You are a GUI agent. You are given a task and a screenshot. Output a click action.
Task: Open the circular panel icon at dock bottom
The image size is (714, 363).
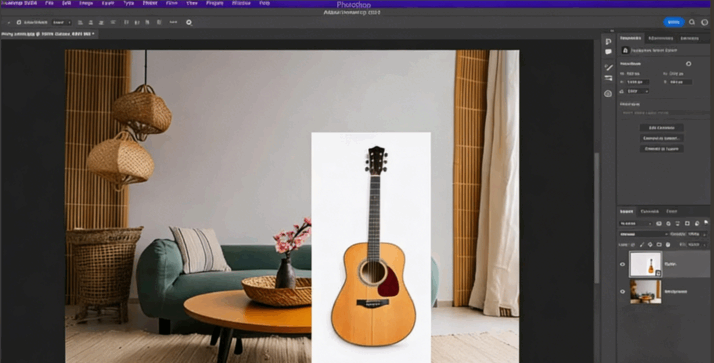pos(608,93)
